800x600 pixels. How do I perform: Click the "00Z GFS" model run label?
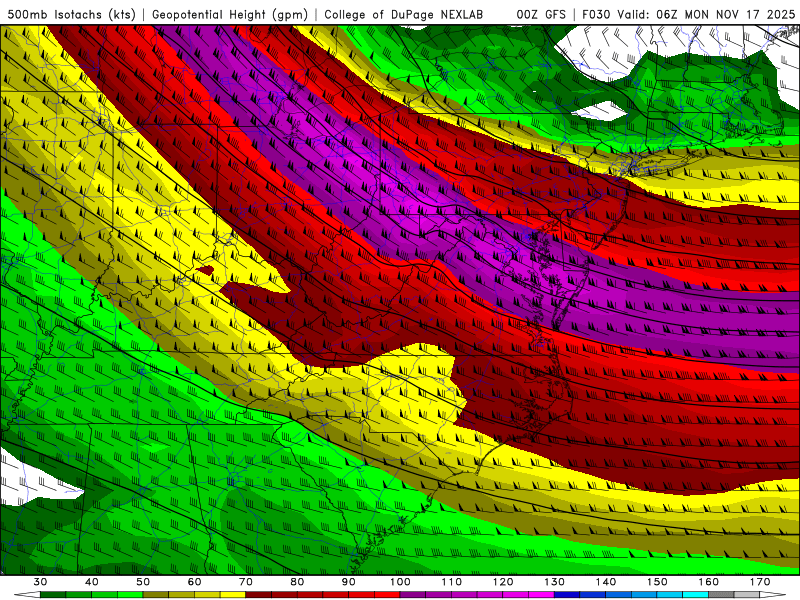tap(541, 15)
